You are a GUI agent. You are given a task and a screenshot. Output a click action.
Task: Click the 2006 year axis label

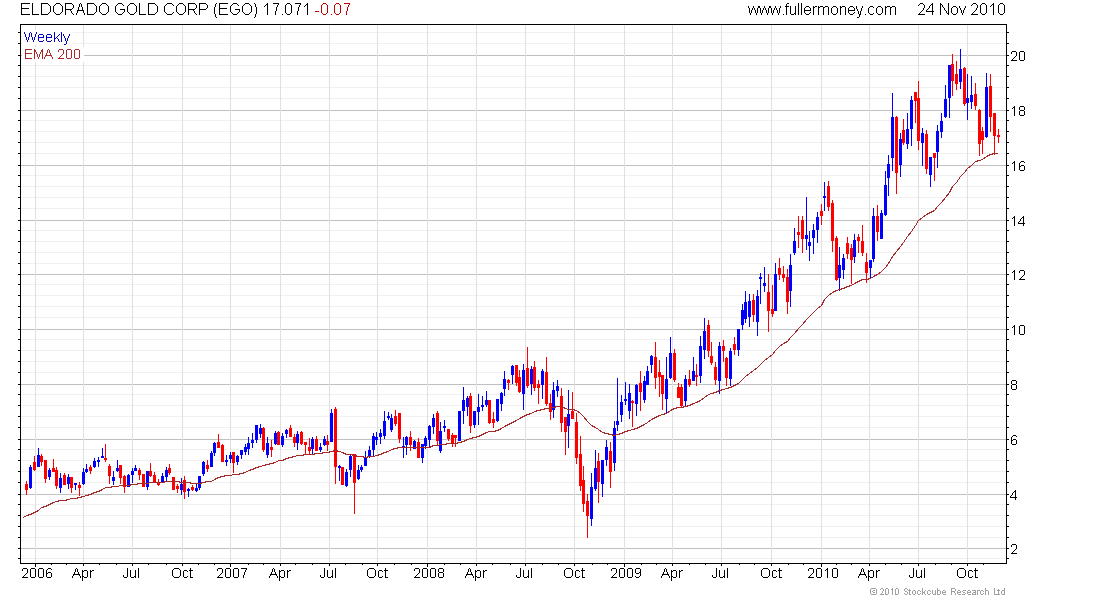(x=37, y=573)
